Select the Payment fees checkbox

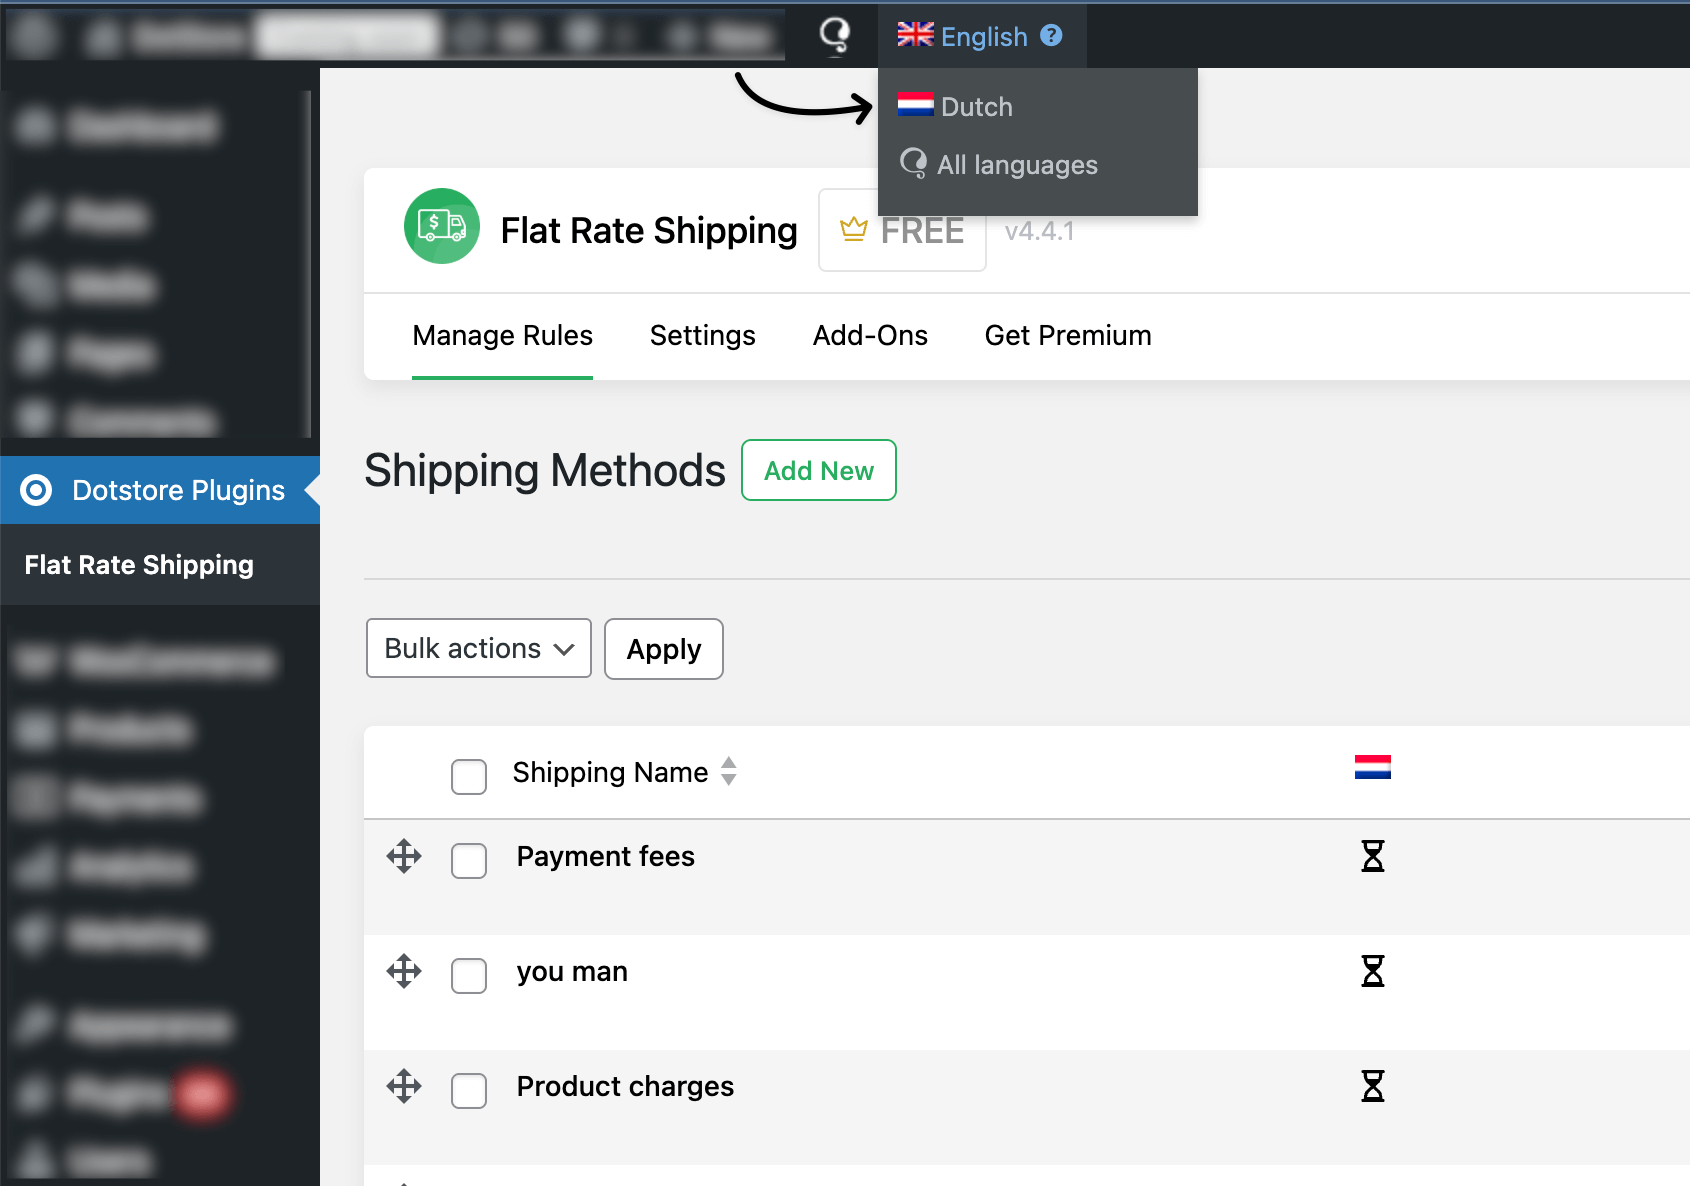[x=469, y=860]
